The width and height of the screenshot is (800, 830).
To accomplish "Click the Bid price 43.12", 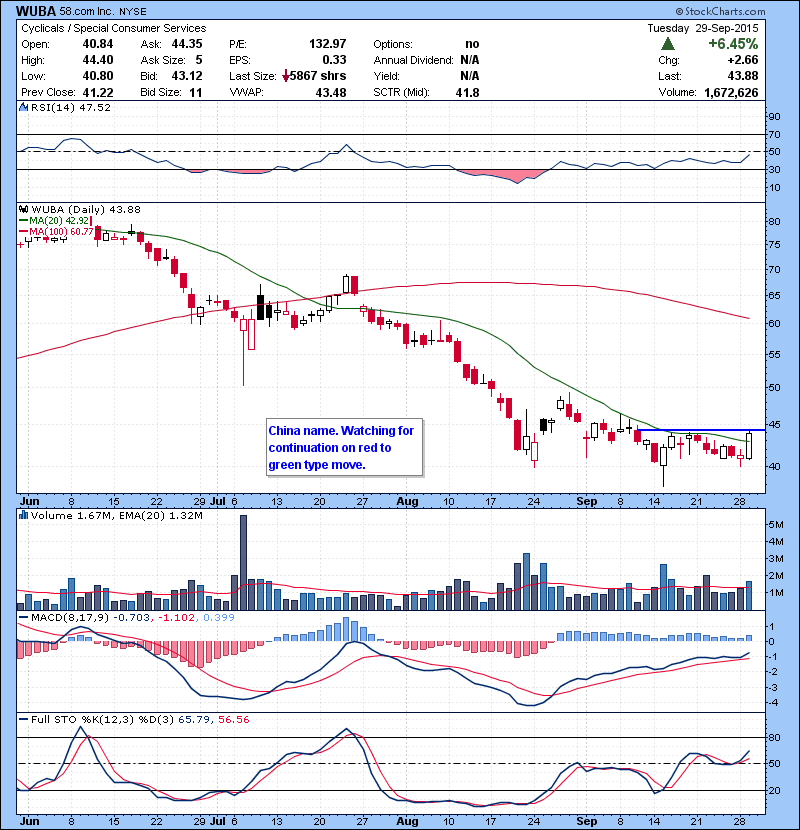I will click(187, 76).
